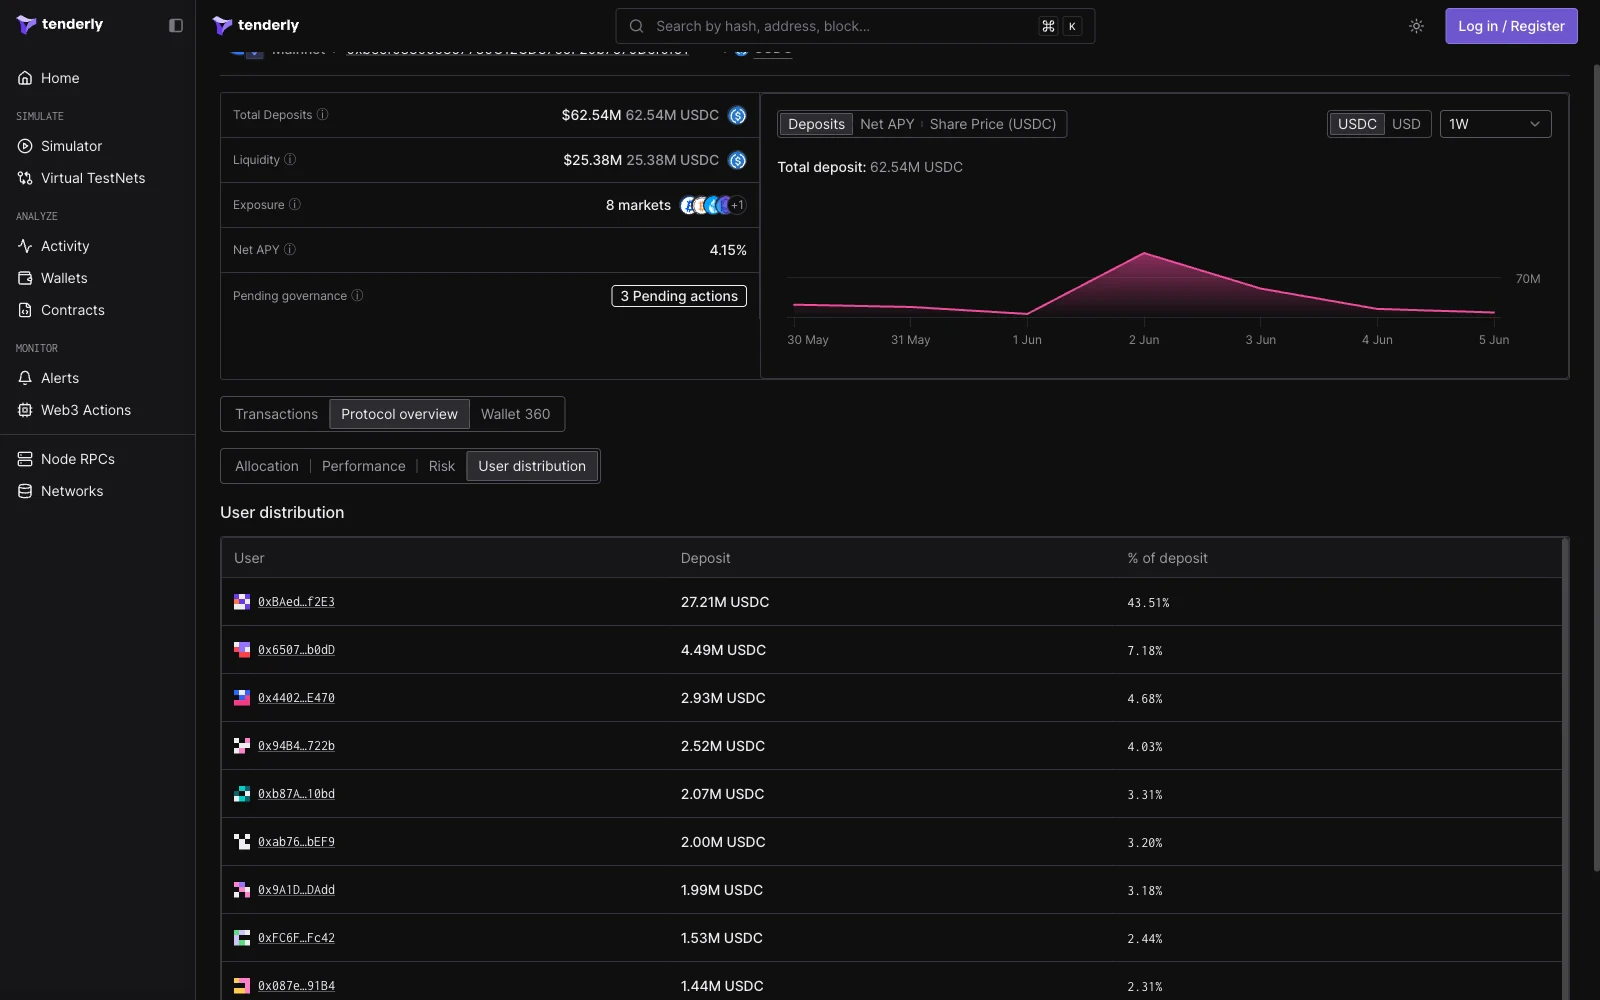This screenshot has height=1000, width=1600.
Task: Click the 27.21M USDC deposit value
Action: coord(725,602)
